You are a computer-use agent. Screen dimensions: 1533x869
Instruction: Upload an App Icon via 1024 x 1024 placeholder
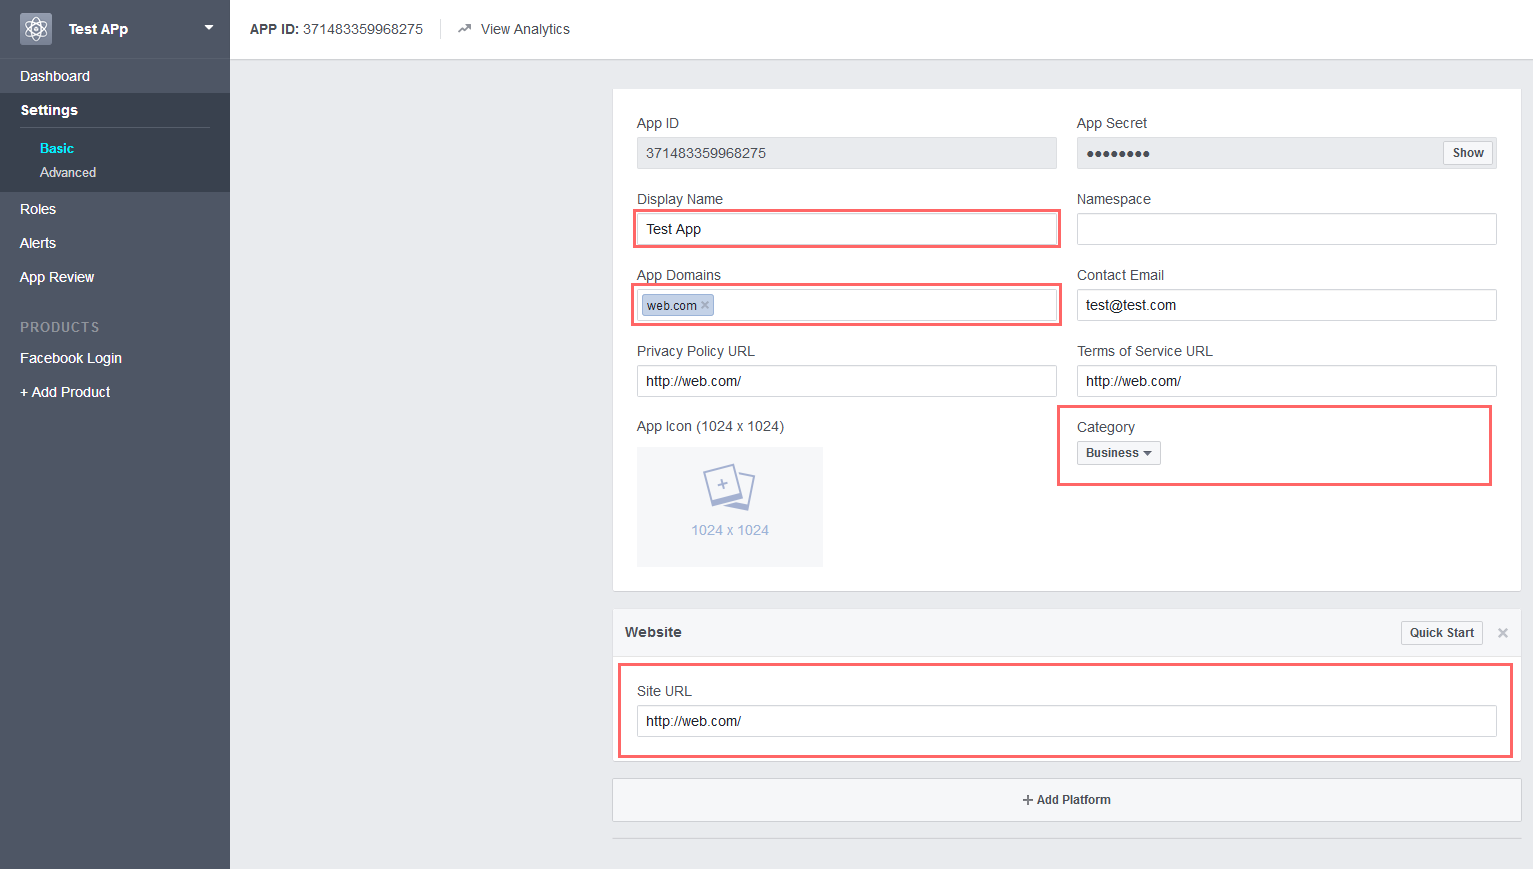click(730, 507)
